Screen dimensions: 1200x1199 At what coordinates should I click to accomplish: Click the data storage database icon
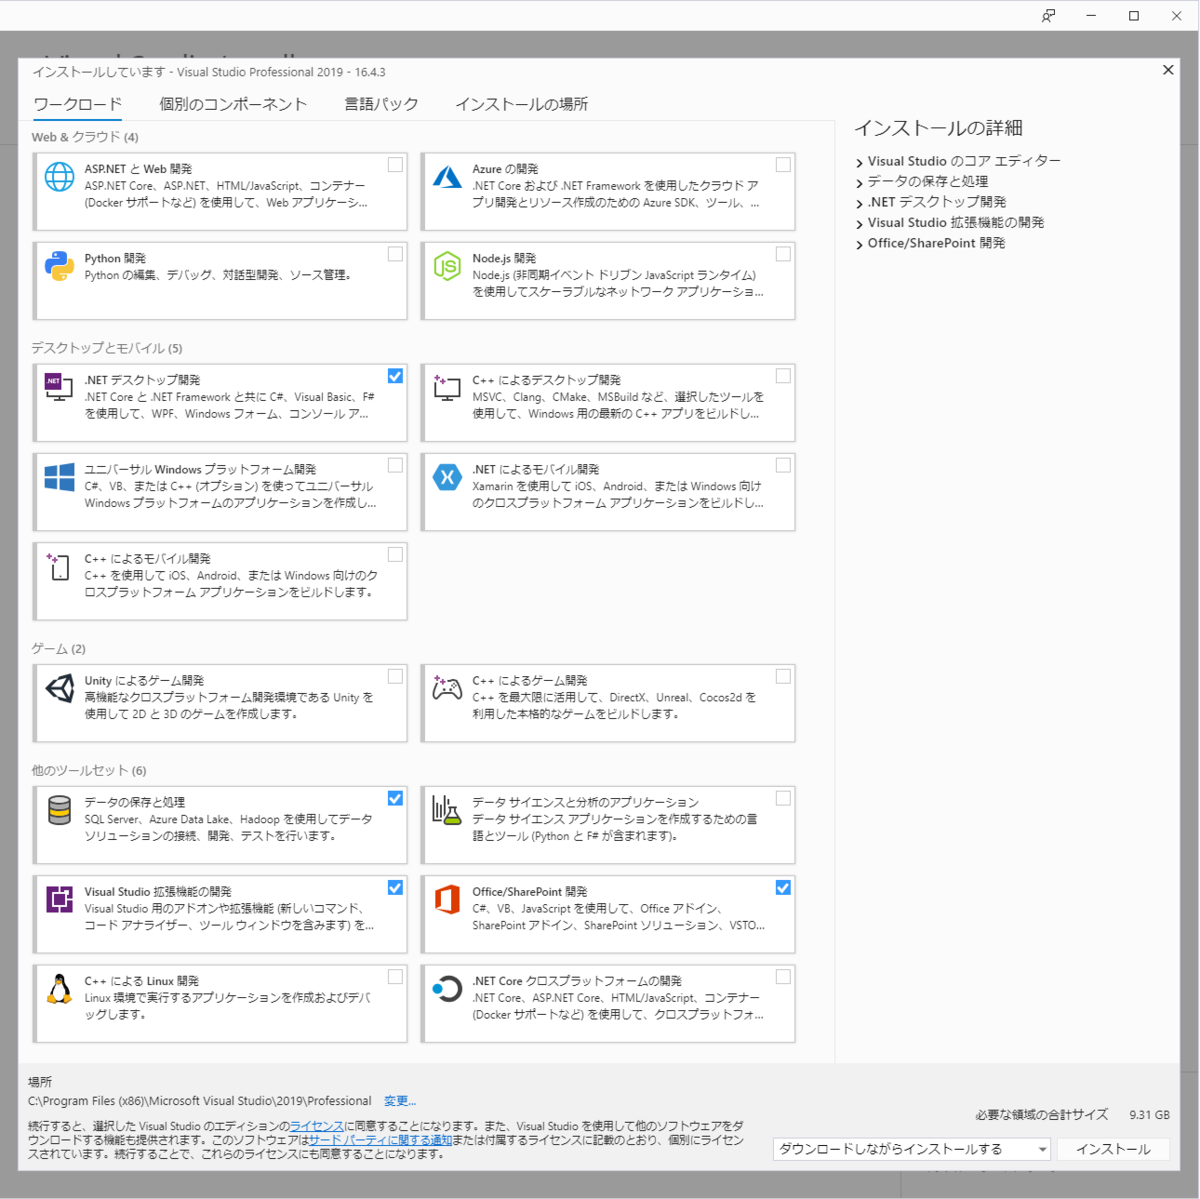tap(60, 810)
